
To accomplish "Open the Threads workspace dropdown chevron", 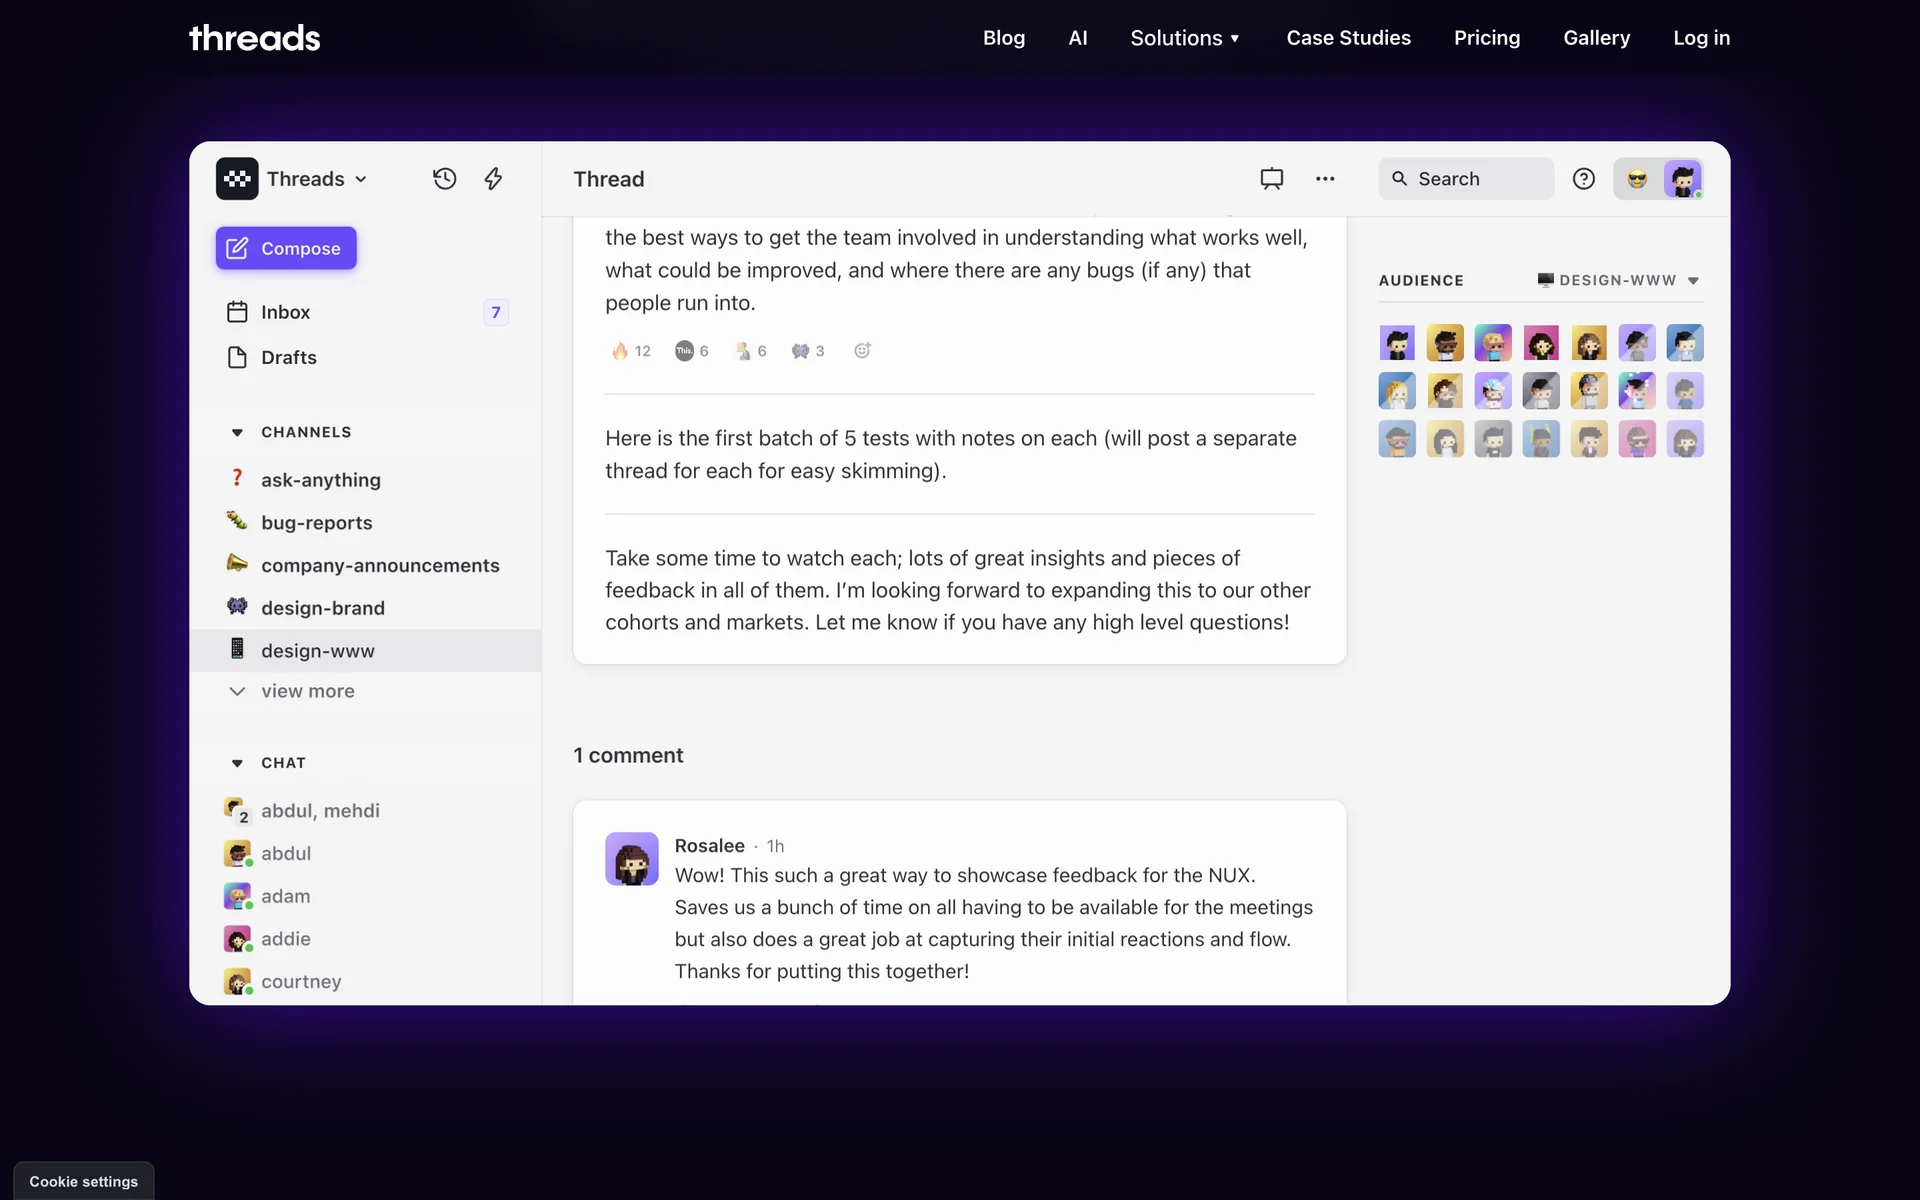I will point(361,180).
